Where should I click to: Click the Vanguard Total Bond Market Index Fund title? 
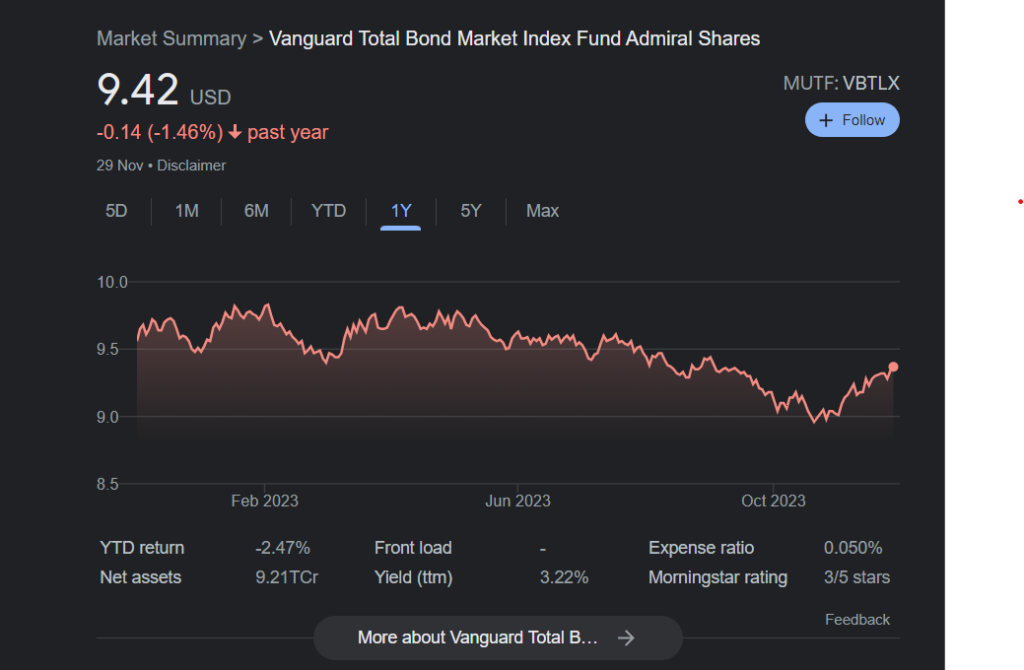515,39
